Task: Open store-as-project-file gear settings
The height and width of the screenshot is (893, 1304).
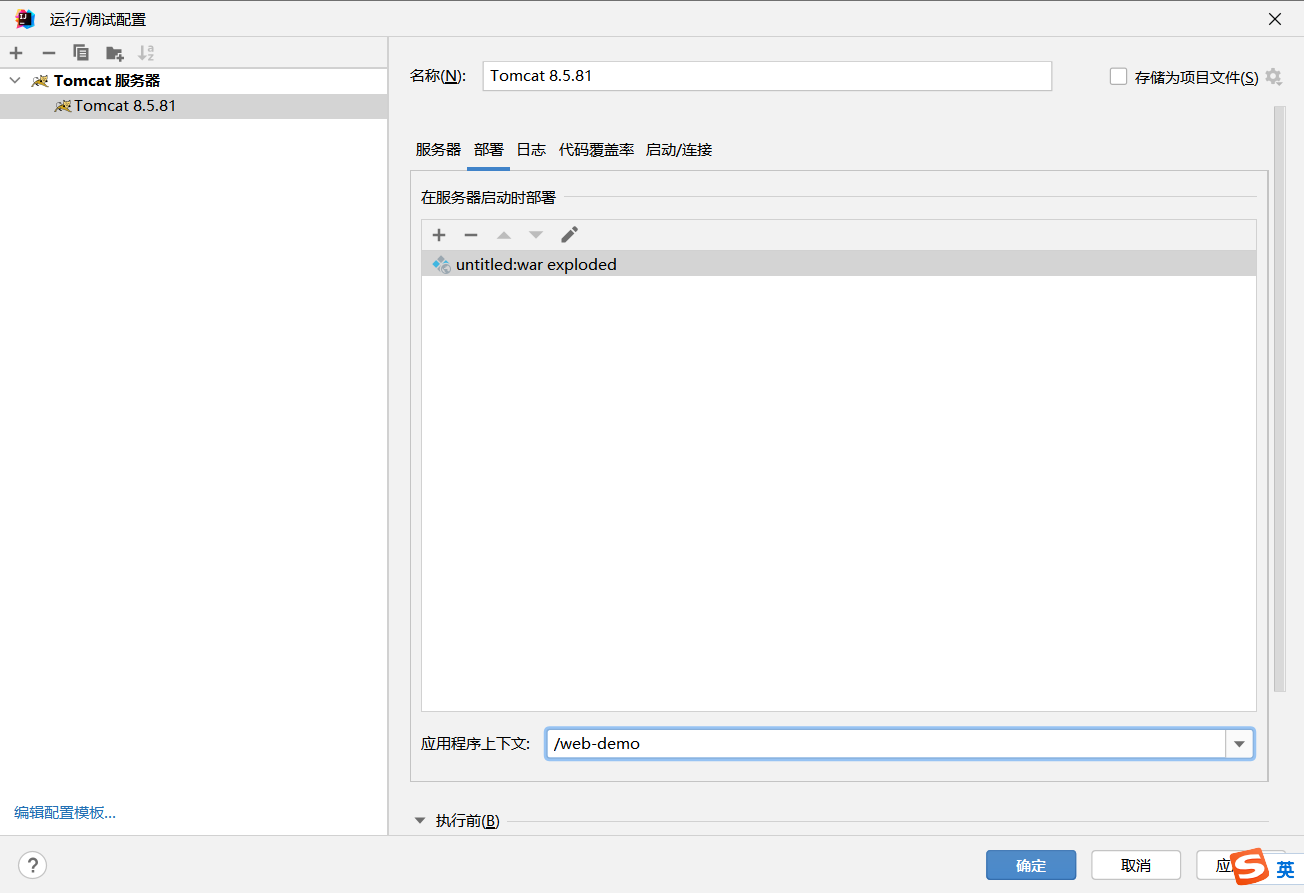Action: click(1273, 76)
